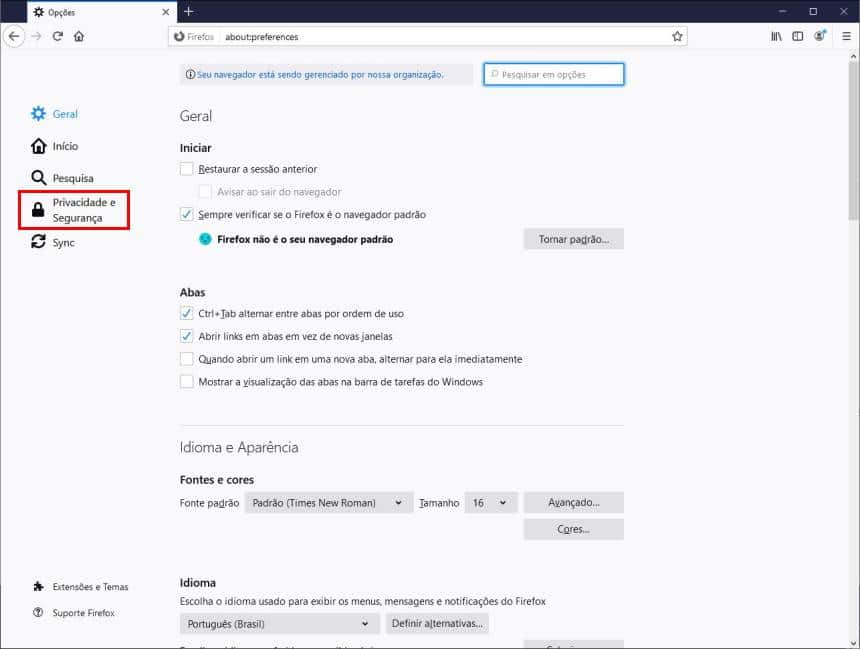Click the Idioma e Aparência heading
Viewport: 860px width, 649px height.
click(239, 447)
